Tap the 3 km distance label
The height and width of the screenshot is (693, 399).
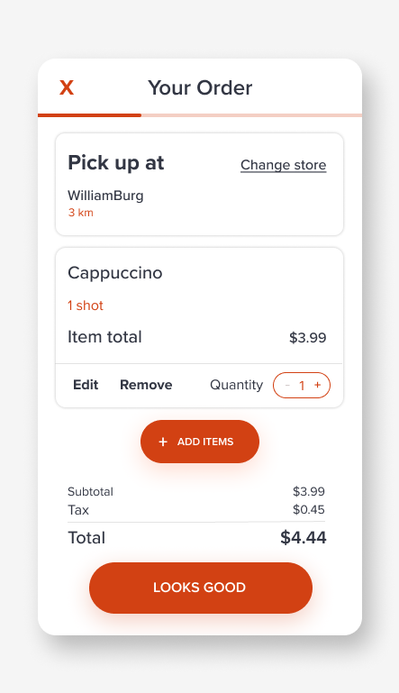(80, 213)
